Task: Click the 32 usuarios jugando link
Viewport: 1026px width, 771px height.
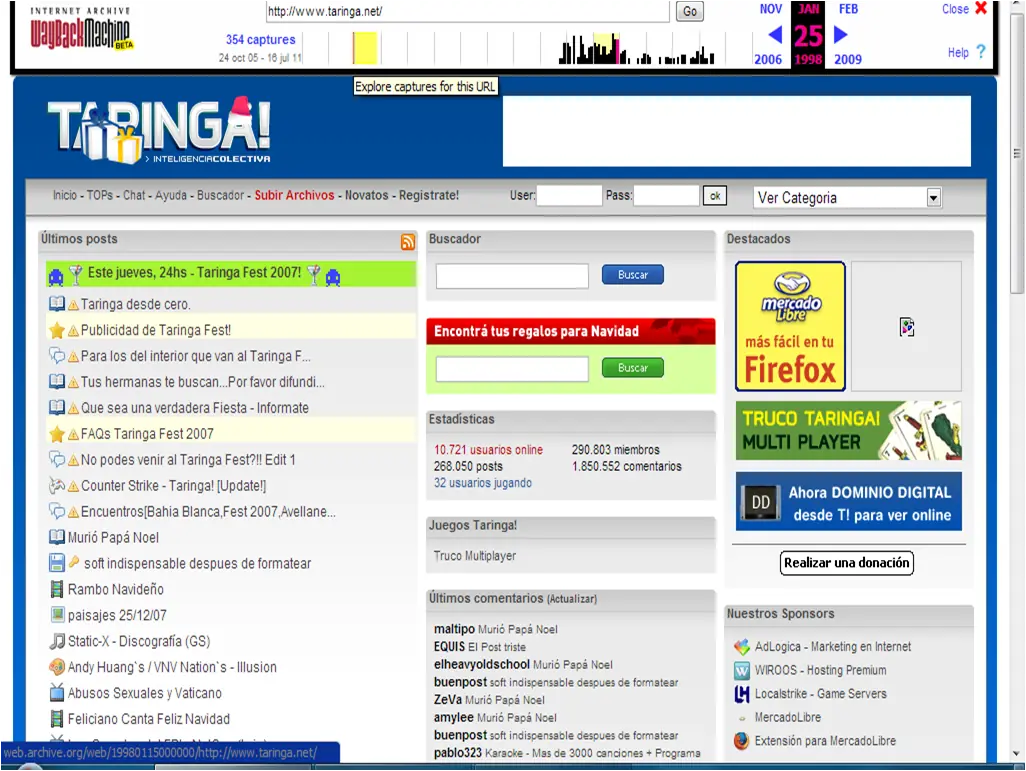Action: click(482, 482)
